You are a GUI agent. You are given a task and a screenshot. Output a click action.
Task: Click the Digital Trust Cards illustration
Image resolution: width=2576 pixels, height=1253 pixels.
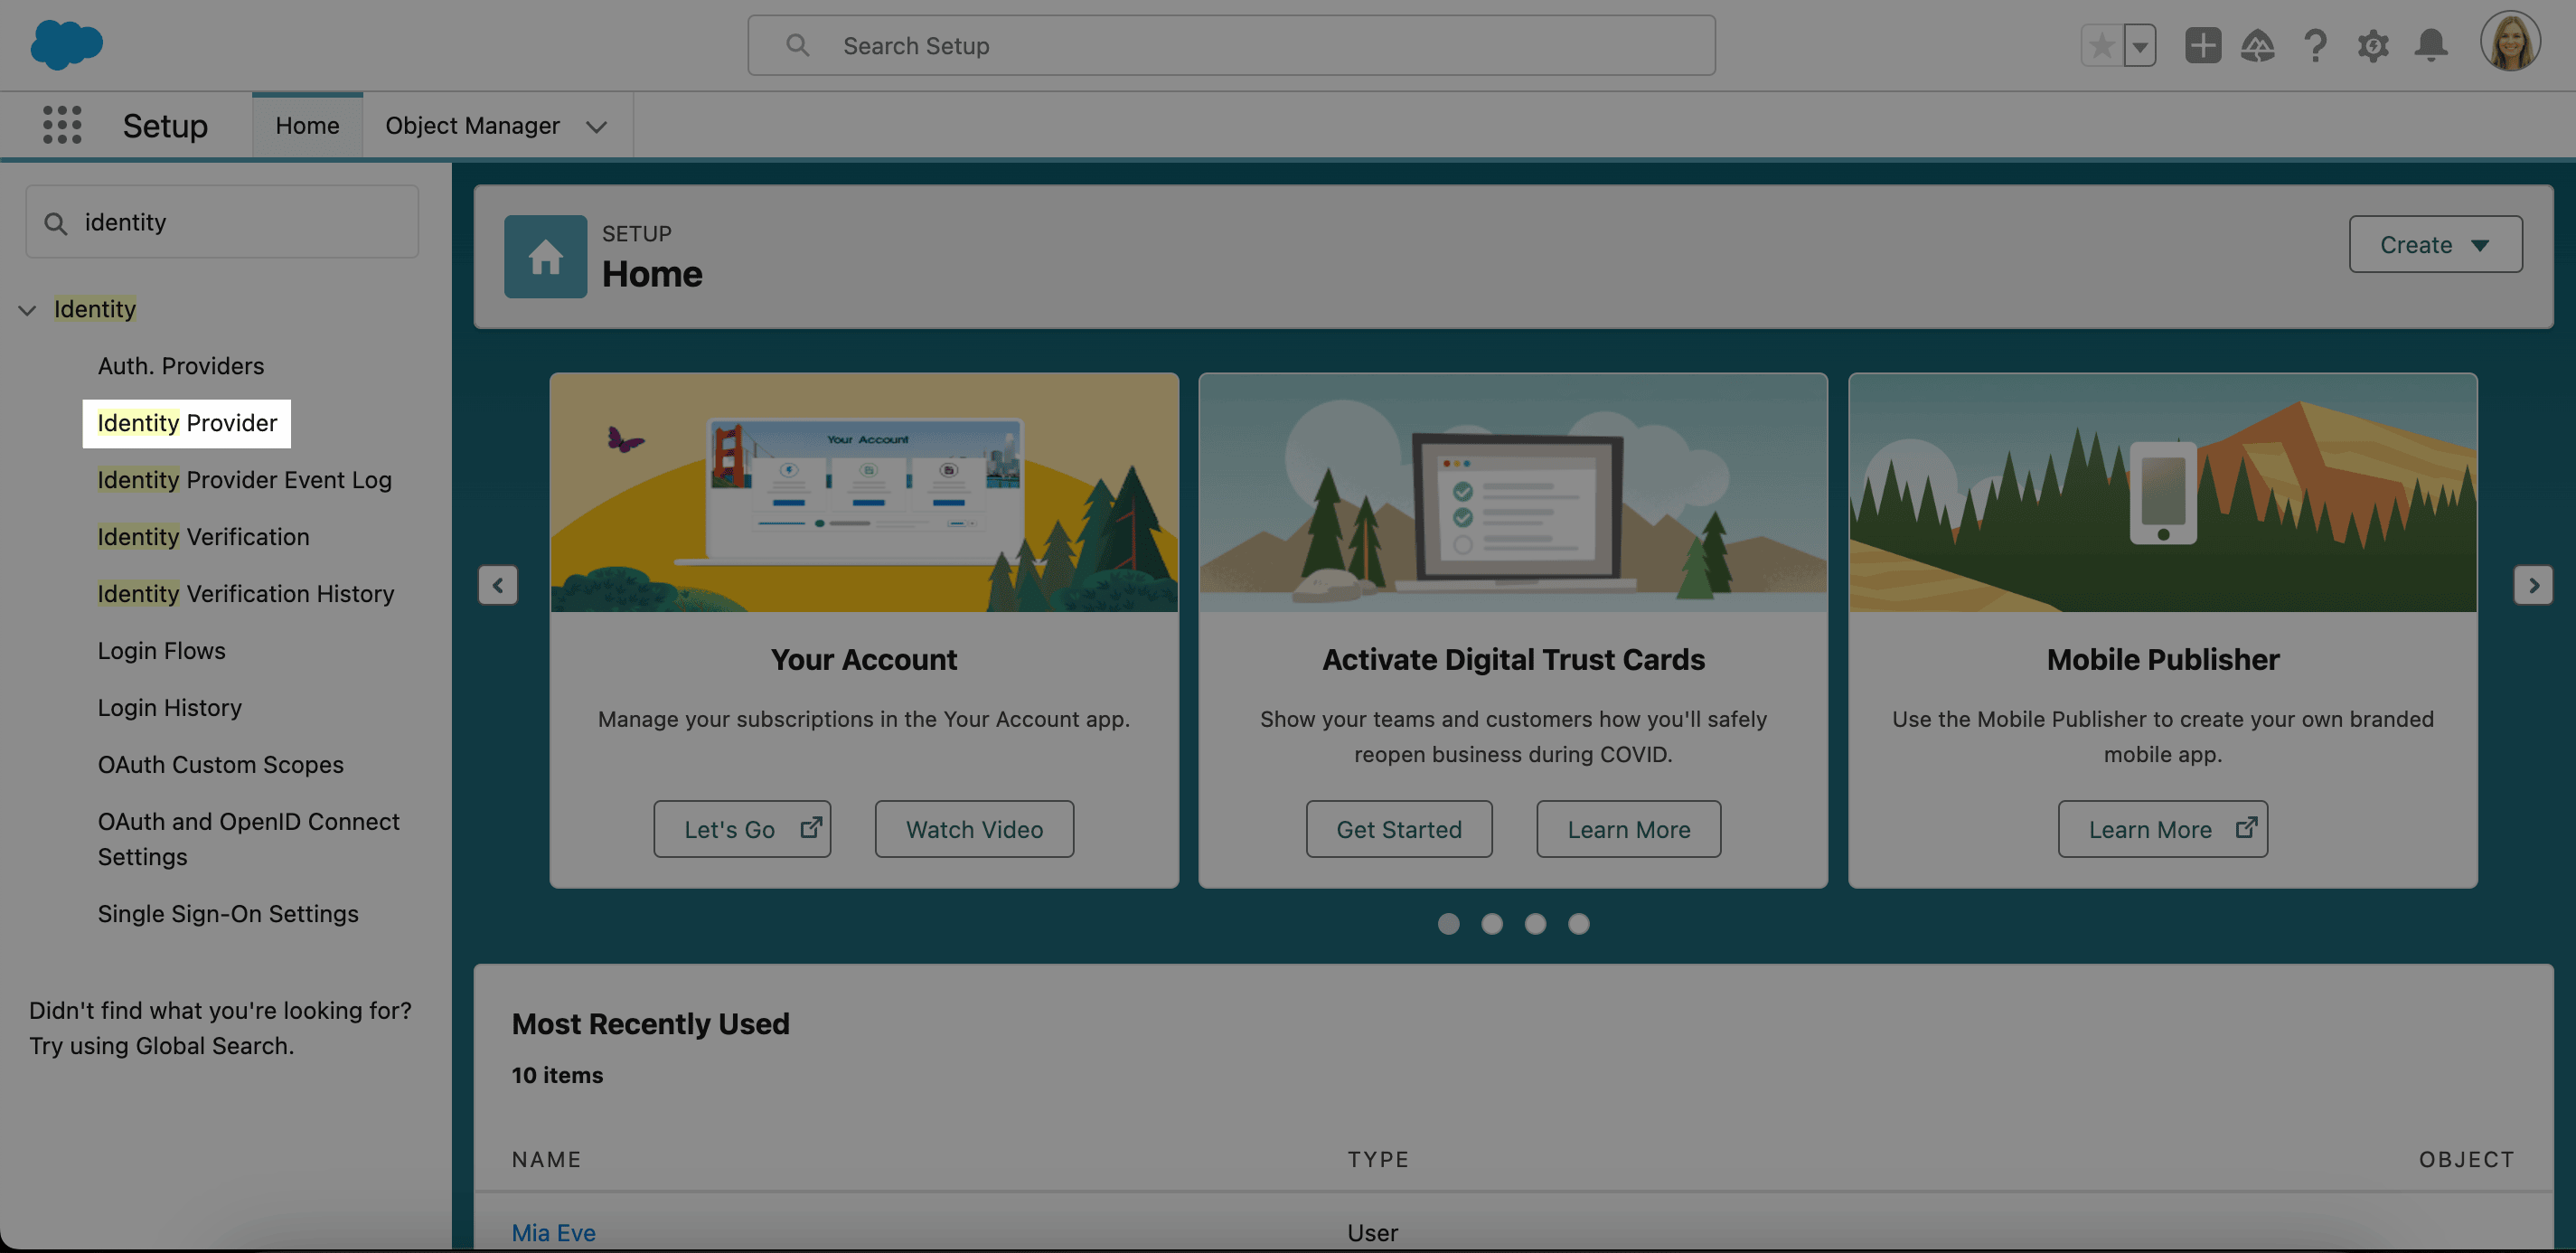pyautogui.click(x=1513, y=493)
